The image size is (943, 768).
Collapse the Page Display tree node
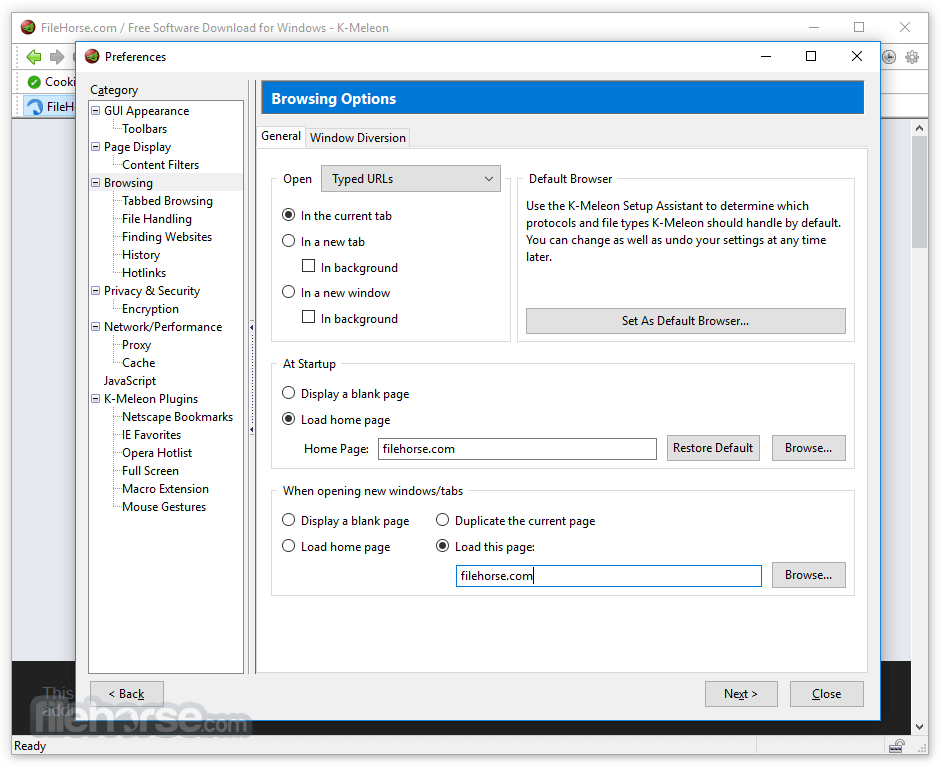(96, 147)
